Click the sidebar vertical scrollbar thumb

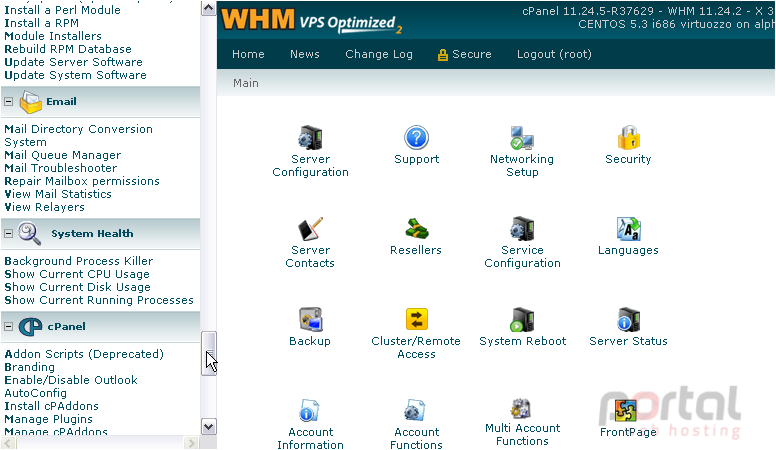pos(208,353)
